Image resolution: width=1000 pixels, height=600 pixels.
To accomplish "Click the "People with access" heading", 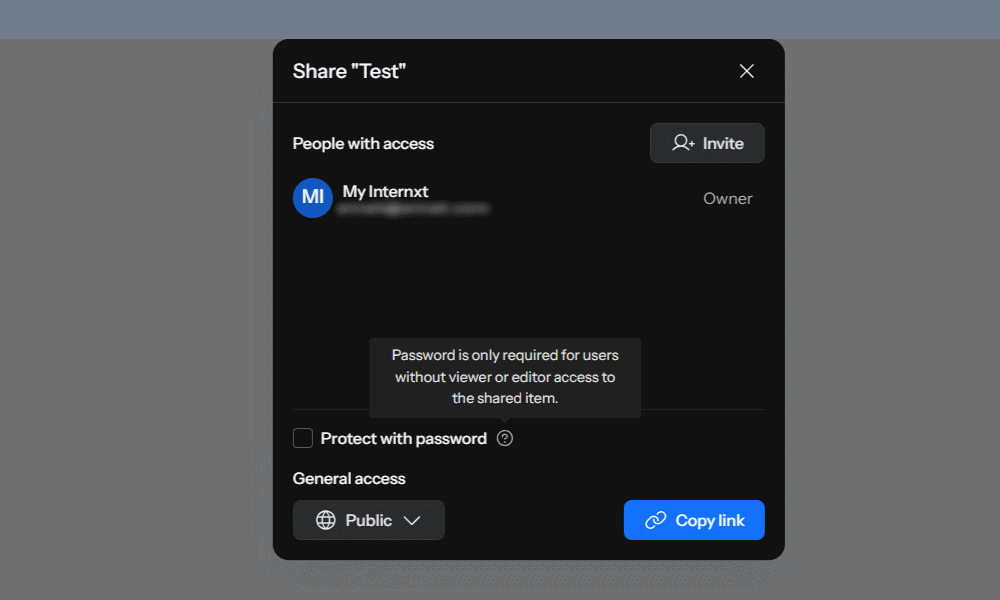I will coord(363,143).
